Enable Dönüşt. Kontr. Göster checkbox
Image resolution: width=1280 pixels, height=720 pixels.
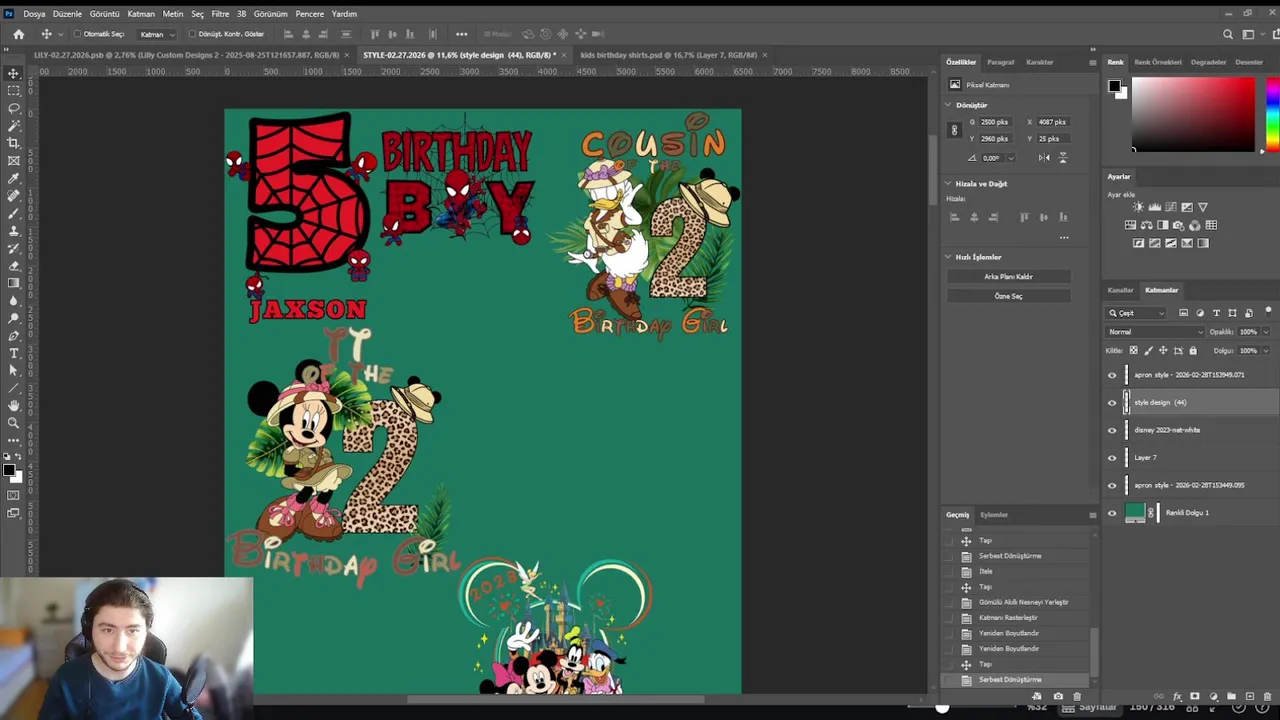tap(192, 34)
